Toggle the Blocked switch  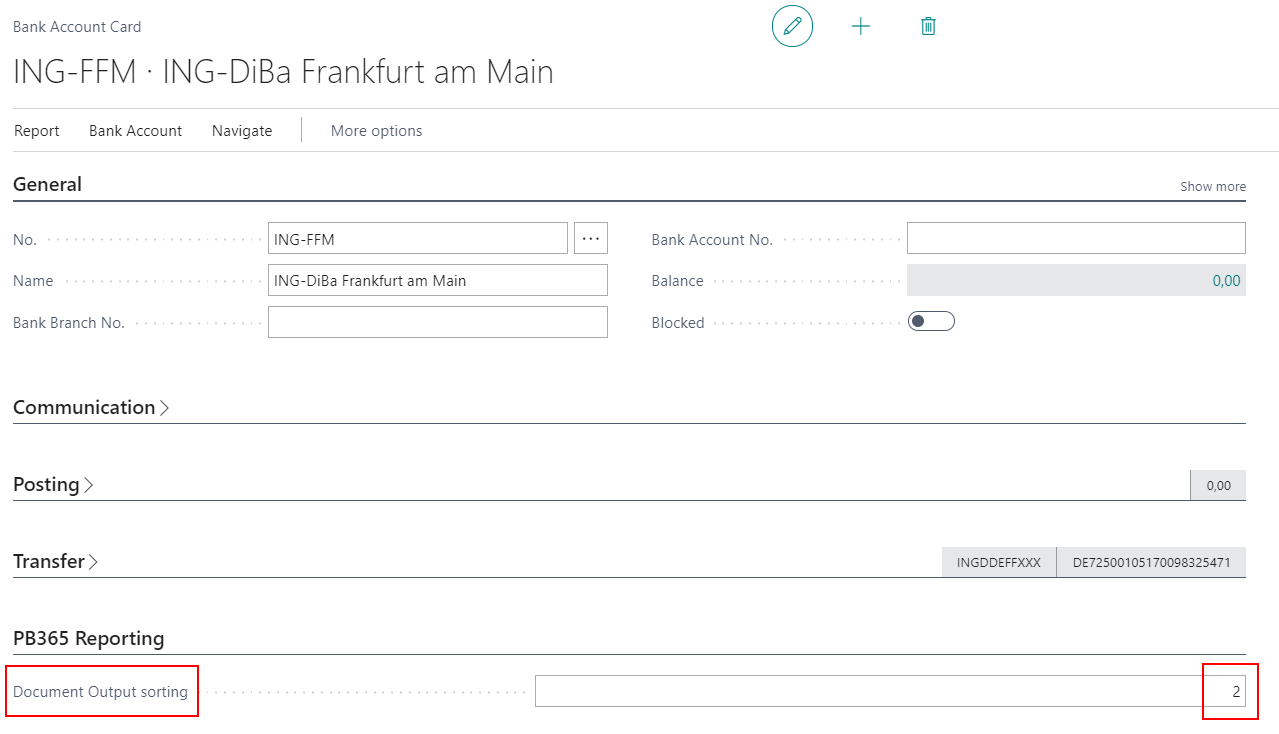(x=931, y=321)
